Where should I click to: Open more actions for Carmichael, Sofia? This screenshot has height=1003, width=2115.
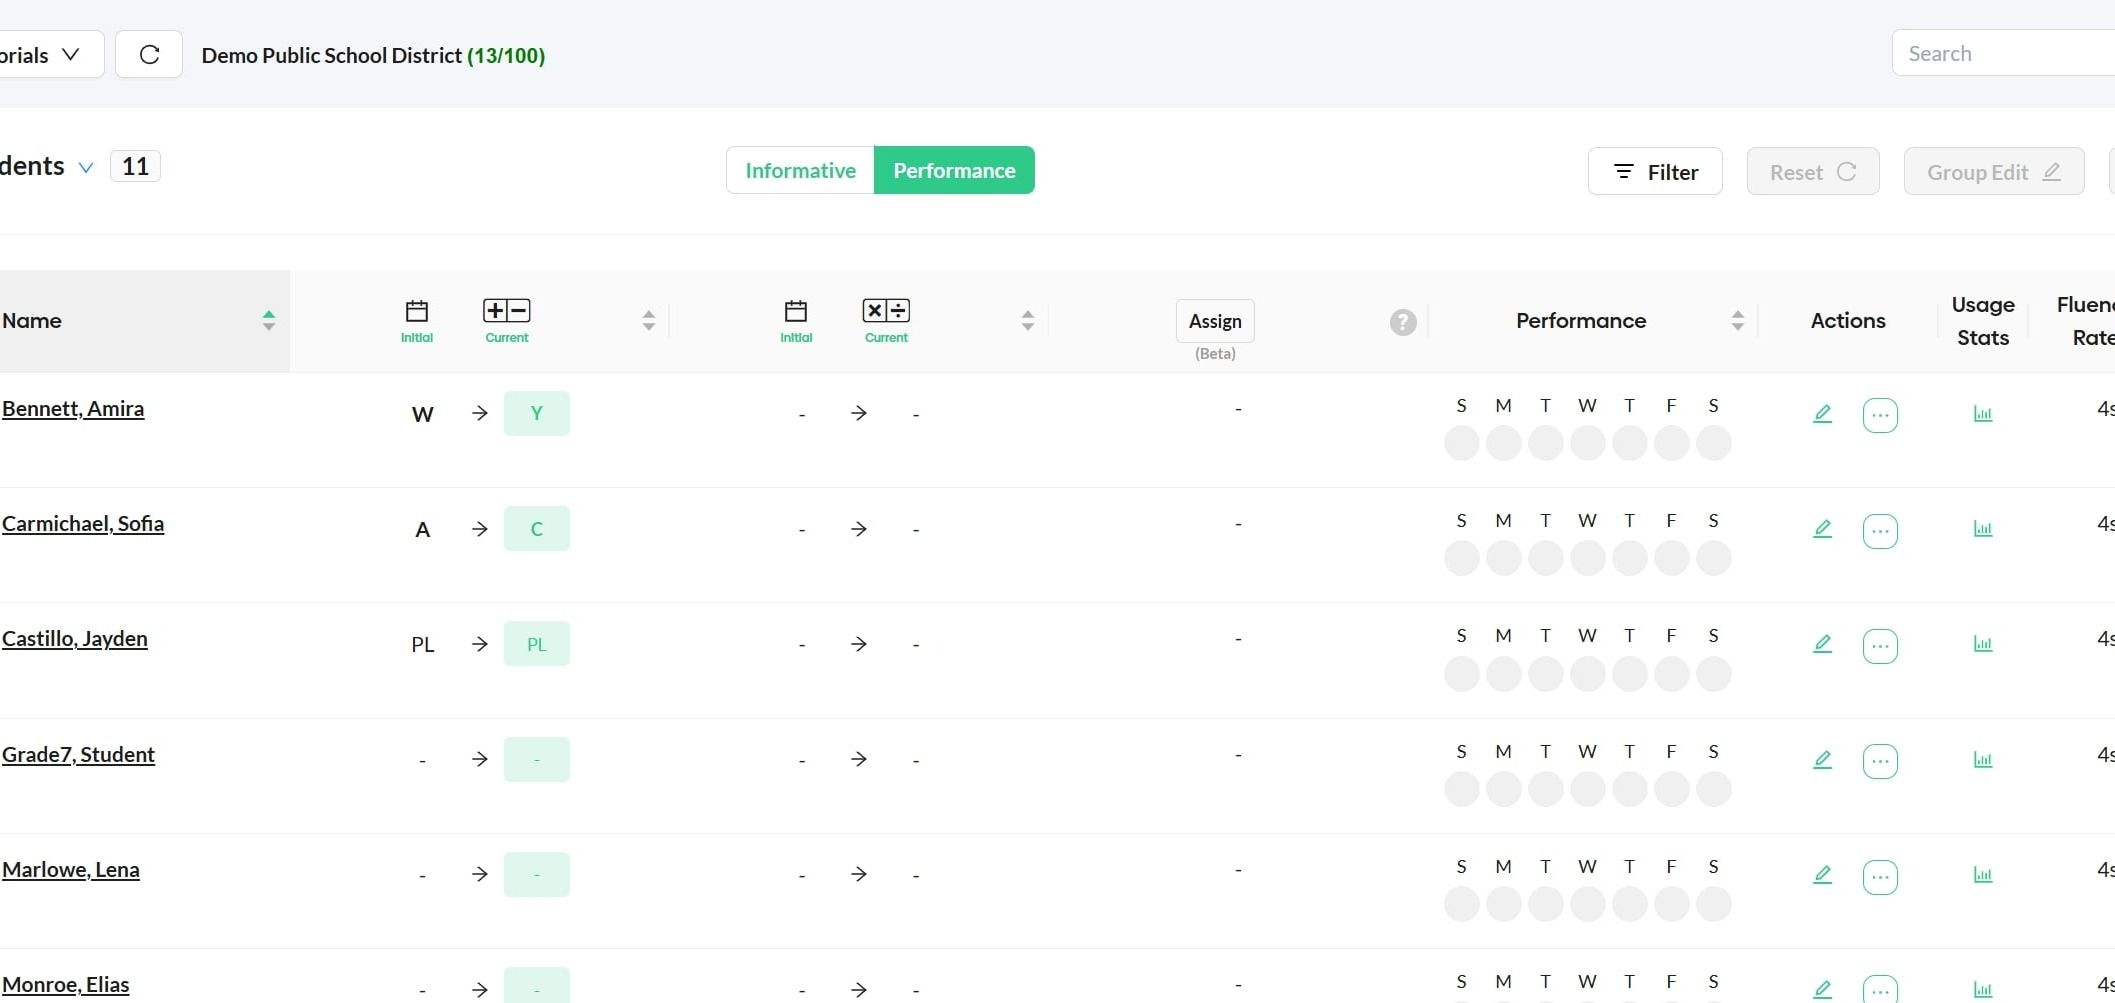pos(1880,530)
